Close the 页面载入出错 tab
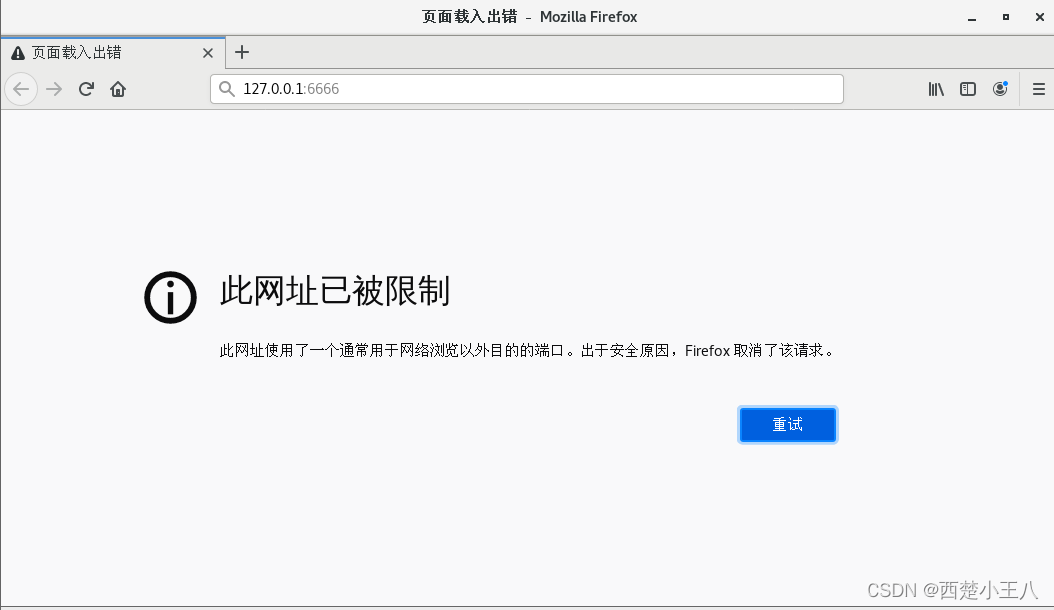This screenshot has width=1054, height=610. coord(208,53)
